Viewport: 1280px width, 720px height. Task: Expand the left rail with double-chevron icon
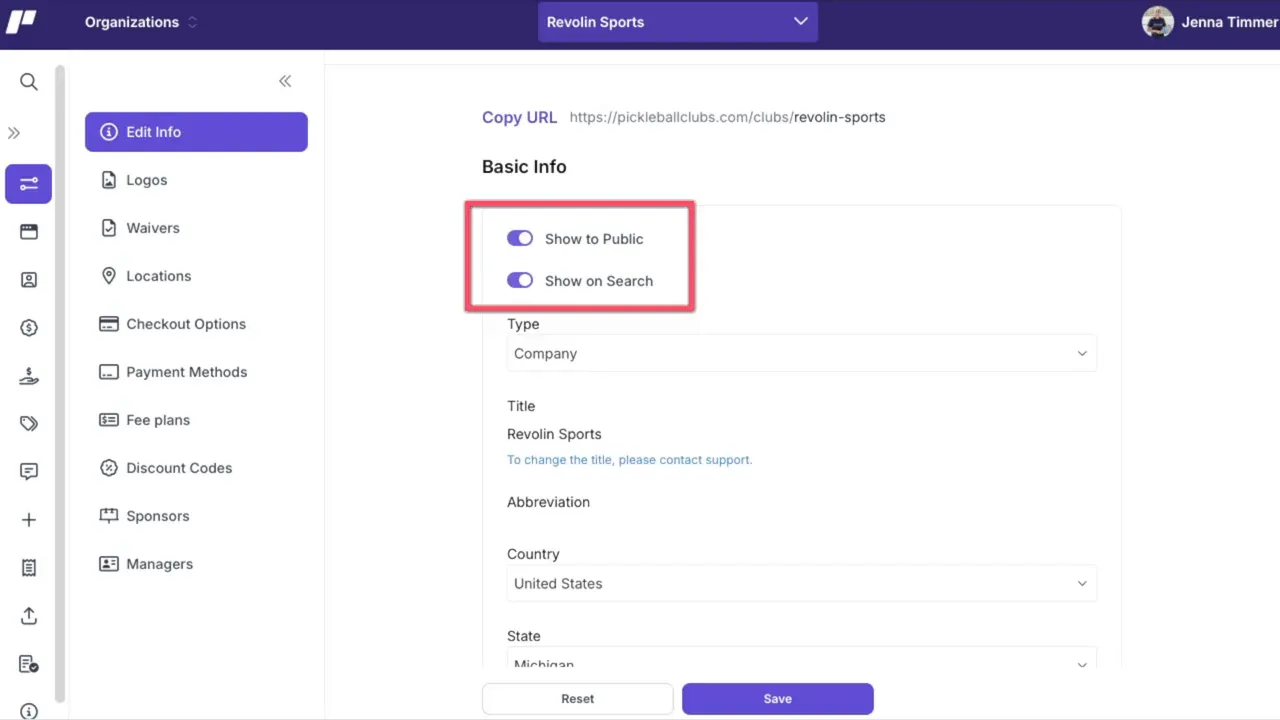tap(14, 133)
